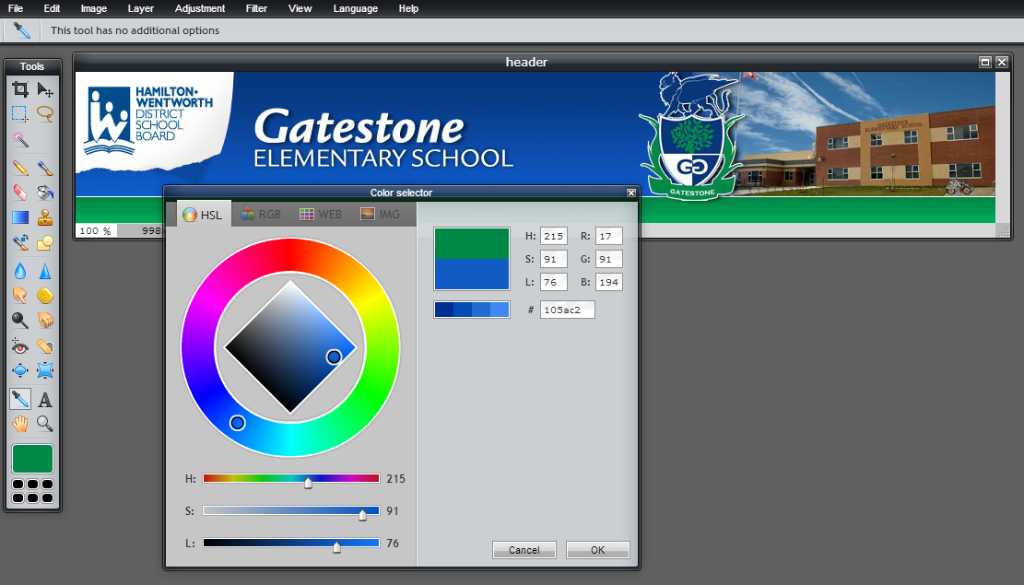Select the Crop tool
Screen dimensions: 1024x585
pyautogui.click(x=20, y=90)
